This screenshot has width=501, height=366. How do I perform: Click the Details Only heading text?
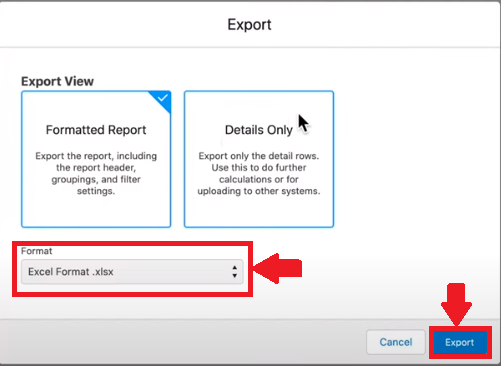[259, 130]
